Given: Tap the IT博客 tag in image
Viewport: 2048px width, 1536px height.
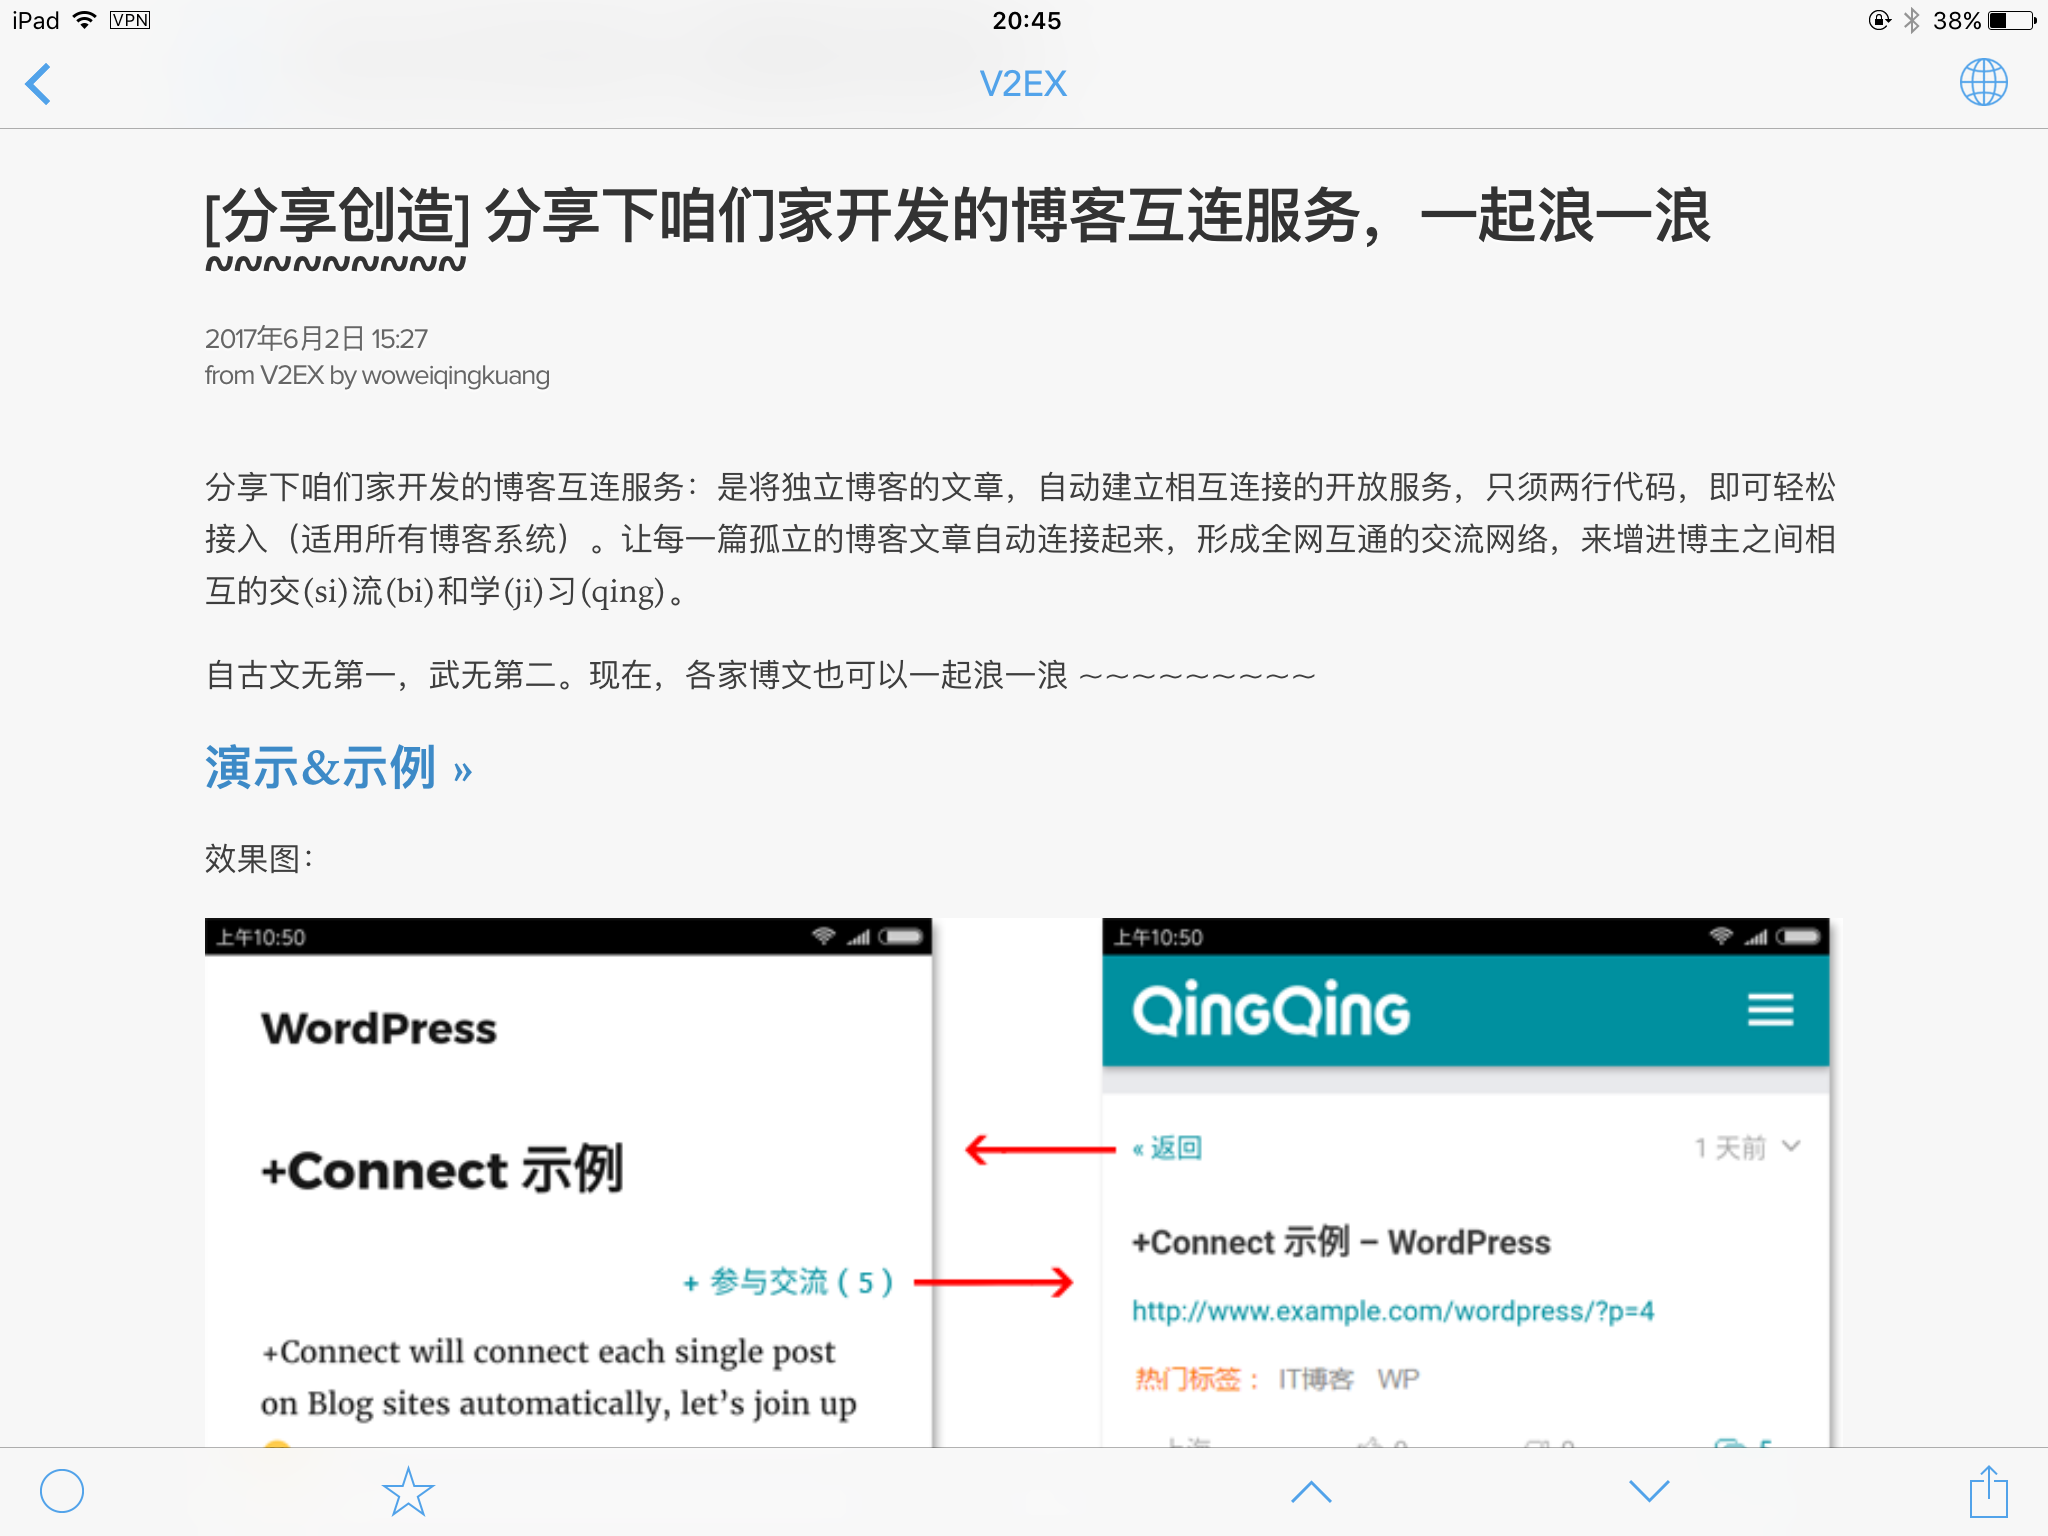Looking at the screenshot, I should click(x=1315, y=1380).
